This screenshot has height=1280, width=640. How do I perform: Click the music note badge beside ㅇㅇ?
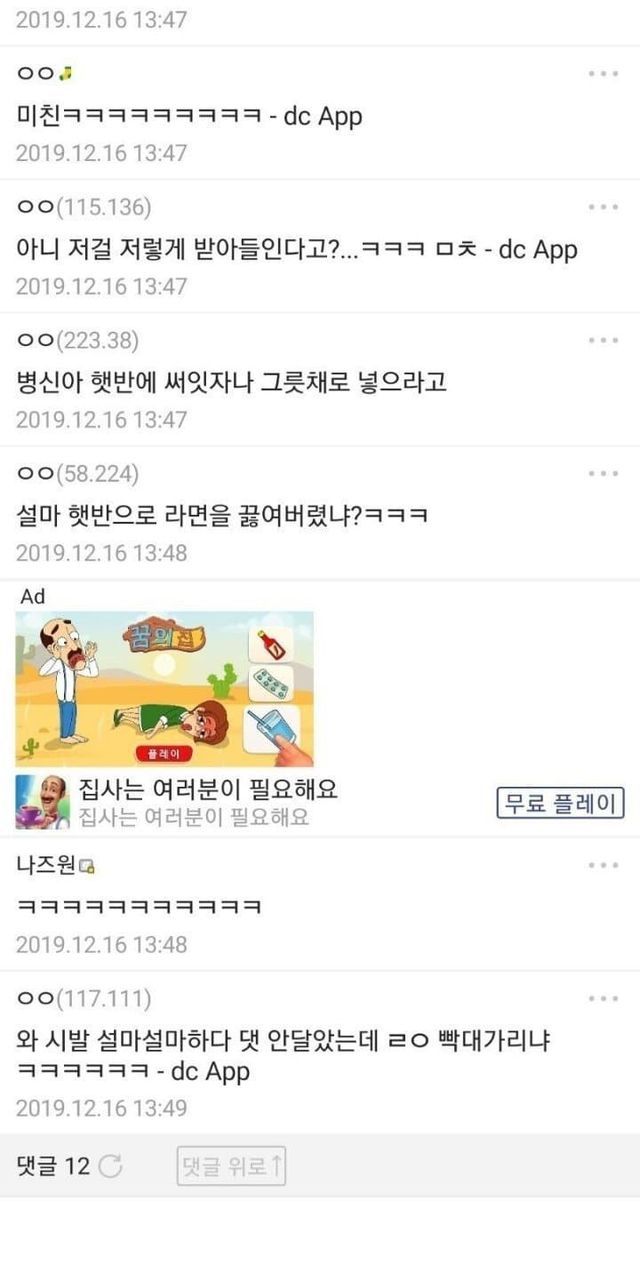click(x=66, y=74)
